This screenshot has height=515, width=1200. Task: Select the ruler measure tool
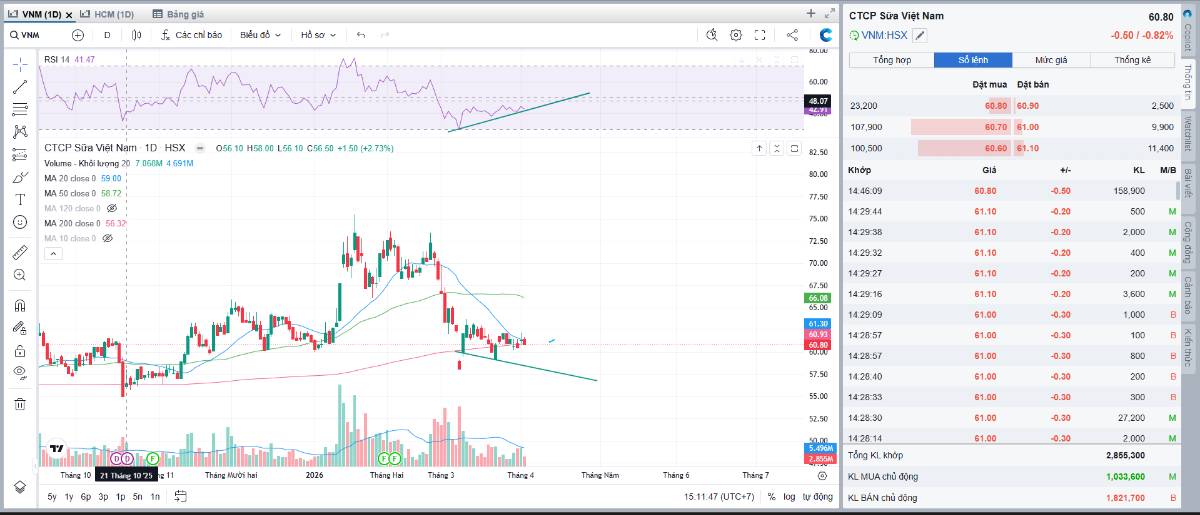pos(20,252)
